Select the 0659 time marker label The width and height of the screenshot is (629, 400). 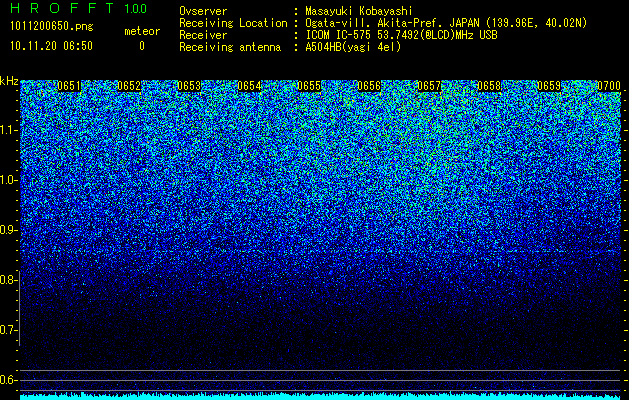549,86
